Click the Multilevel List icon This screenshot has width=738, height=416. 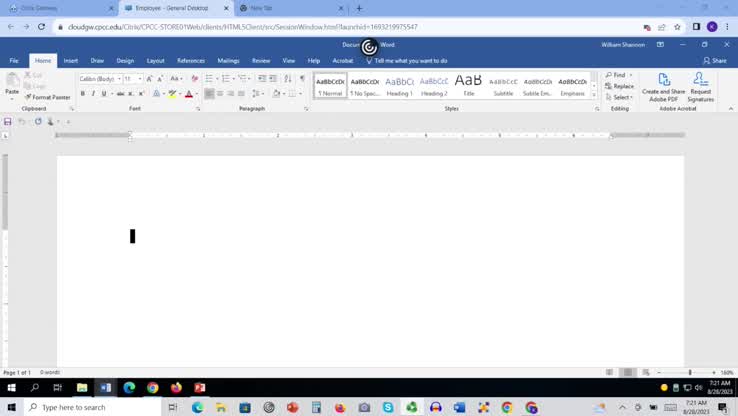point(242,79)
